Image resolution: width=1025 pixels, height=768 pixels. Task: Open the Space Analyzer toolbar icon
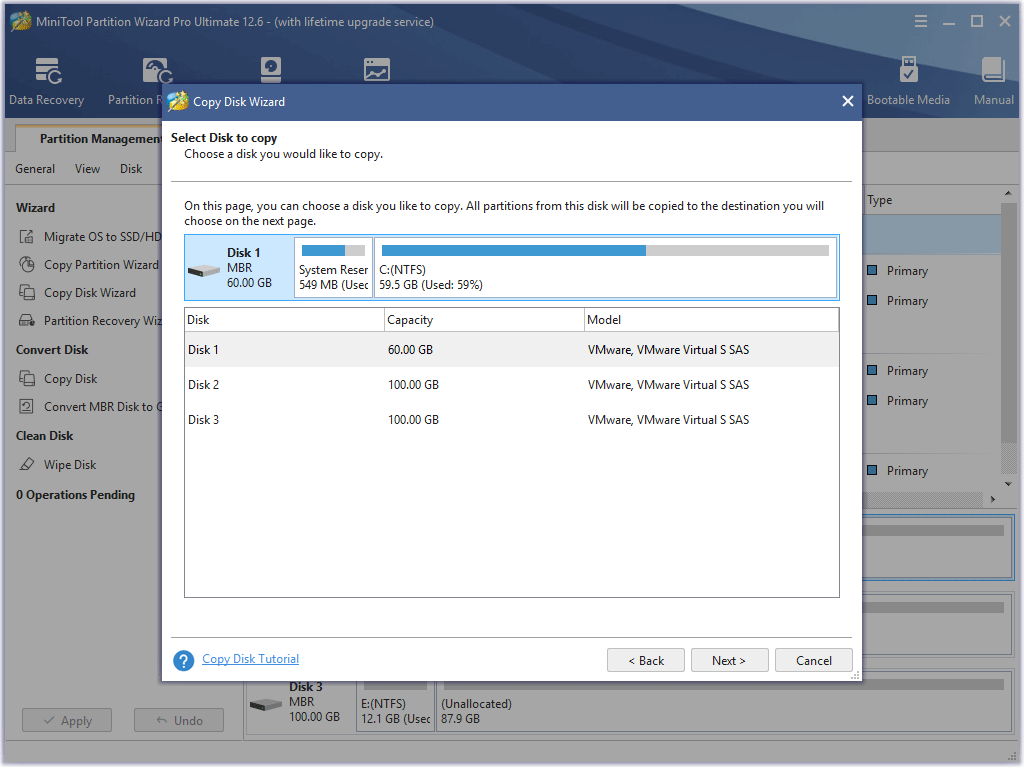(x=377, y=70)
